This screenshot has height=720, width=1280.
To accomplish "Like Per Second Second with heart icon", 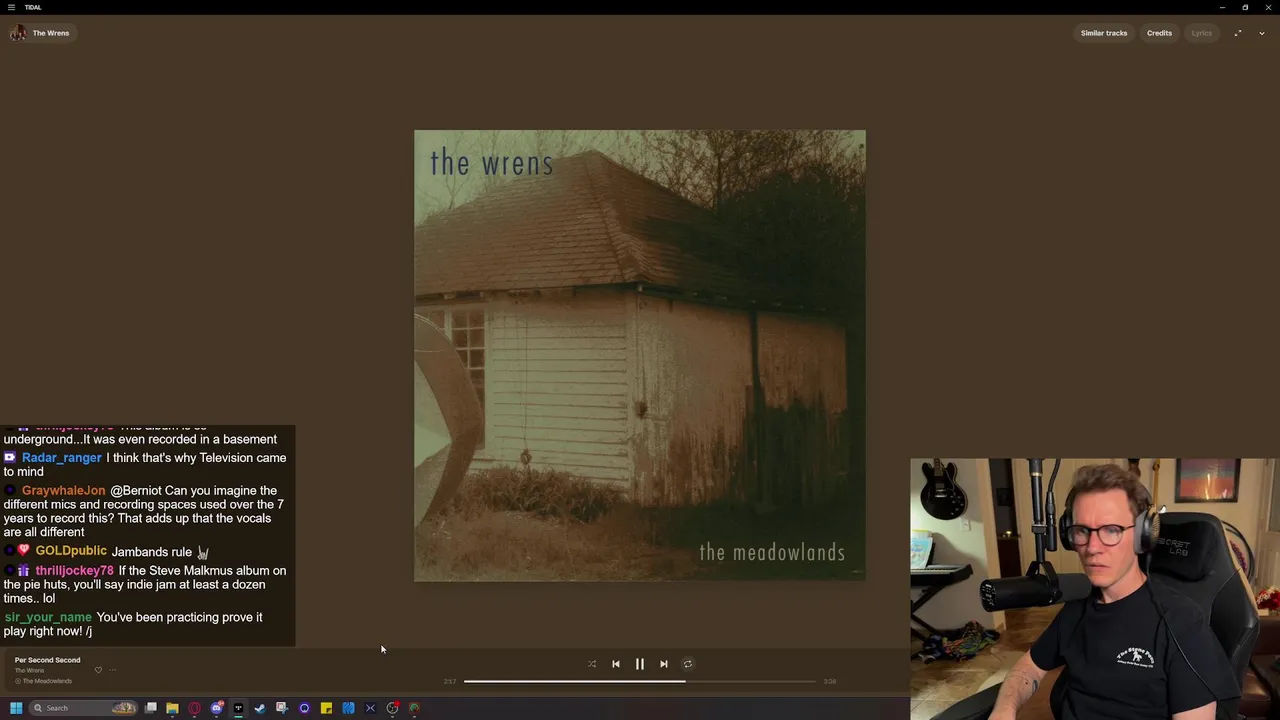I will pos(98,670).
